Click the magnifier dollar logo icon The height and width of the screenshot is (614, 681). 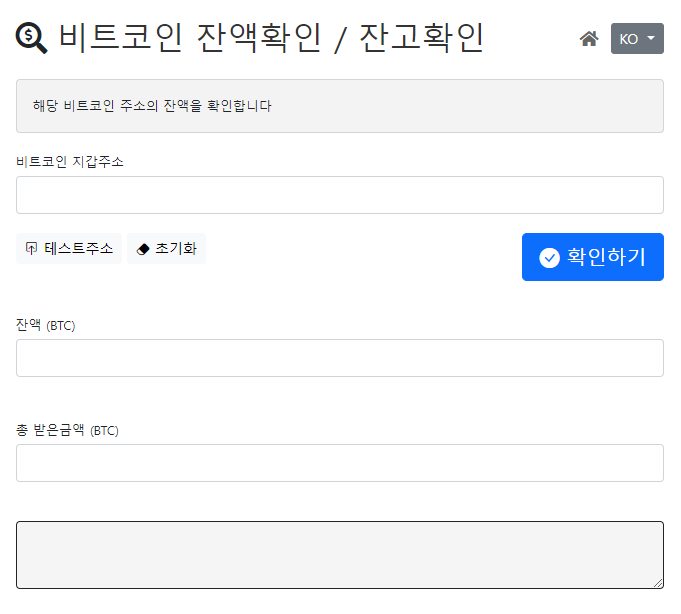click(31, 38)
